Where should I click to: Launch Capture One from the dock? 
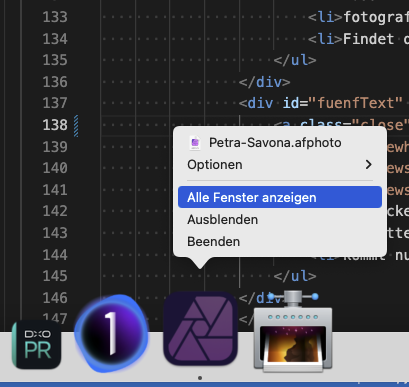[x=112, y=334]
